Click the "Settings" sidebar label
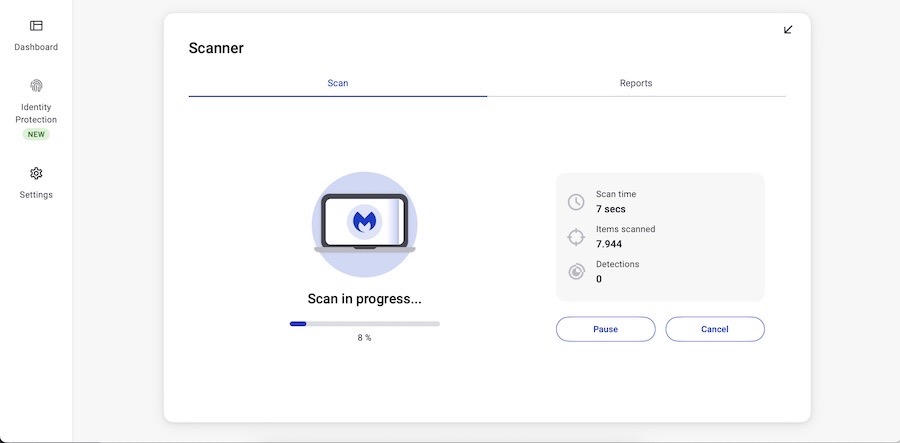Image resolution: width=900 pixels, height=443 pixels. tap(36, 195)
